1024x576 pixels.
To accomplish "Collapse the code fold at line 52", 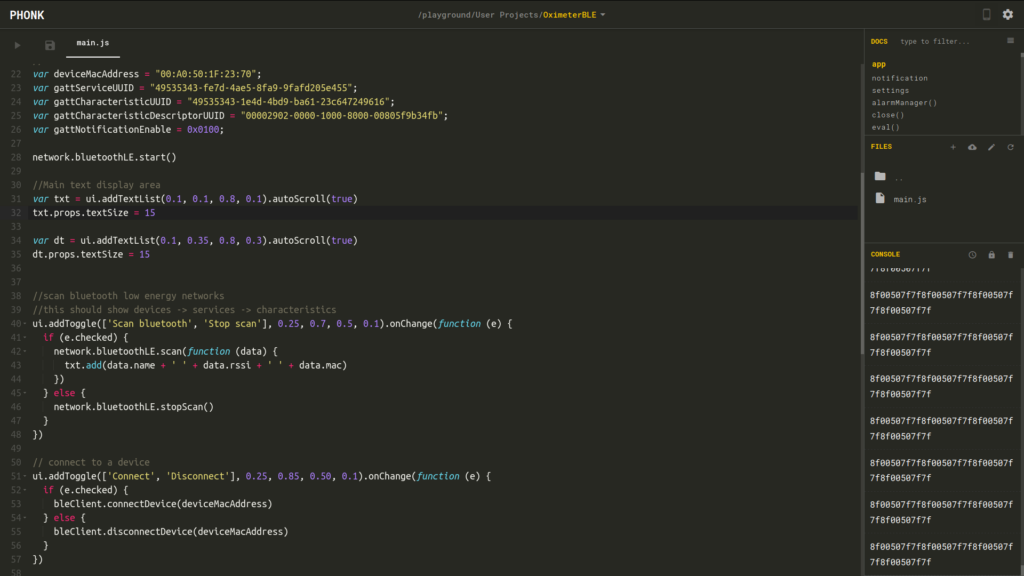I will pyautogui.click(x=25, y=490).
